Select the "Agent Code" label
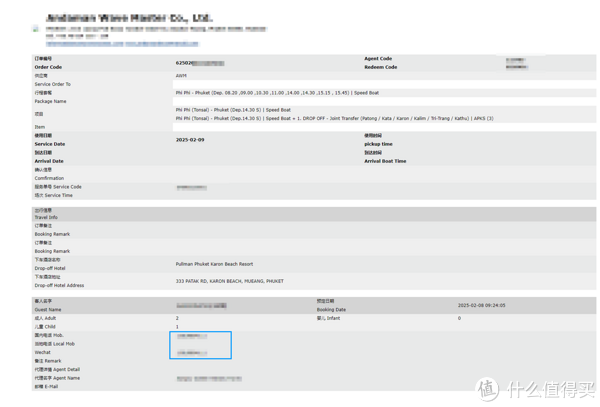Image resolution: width=600 pixels, height=407 pixels. (378, 59)
